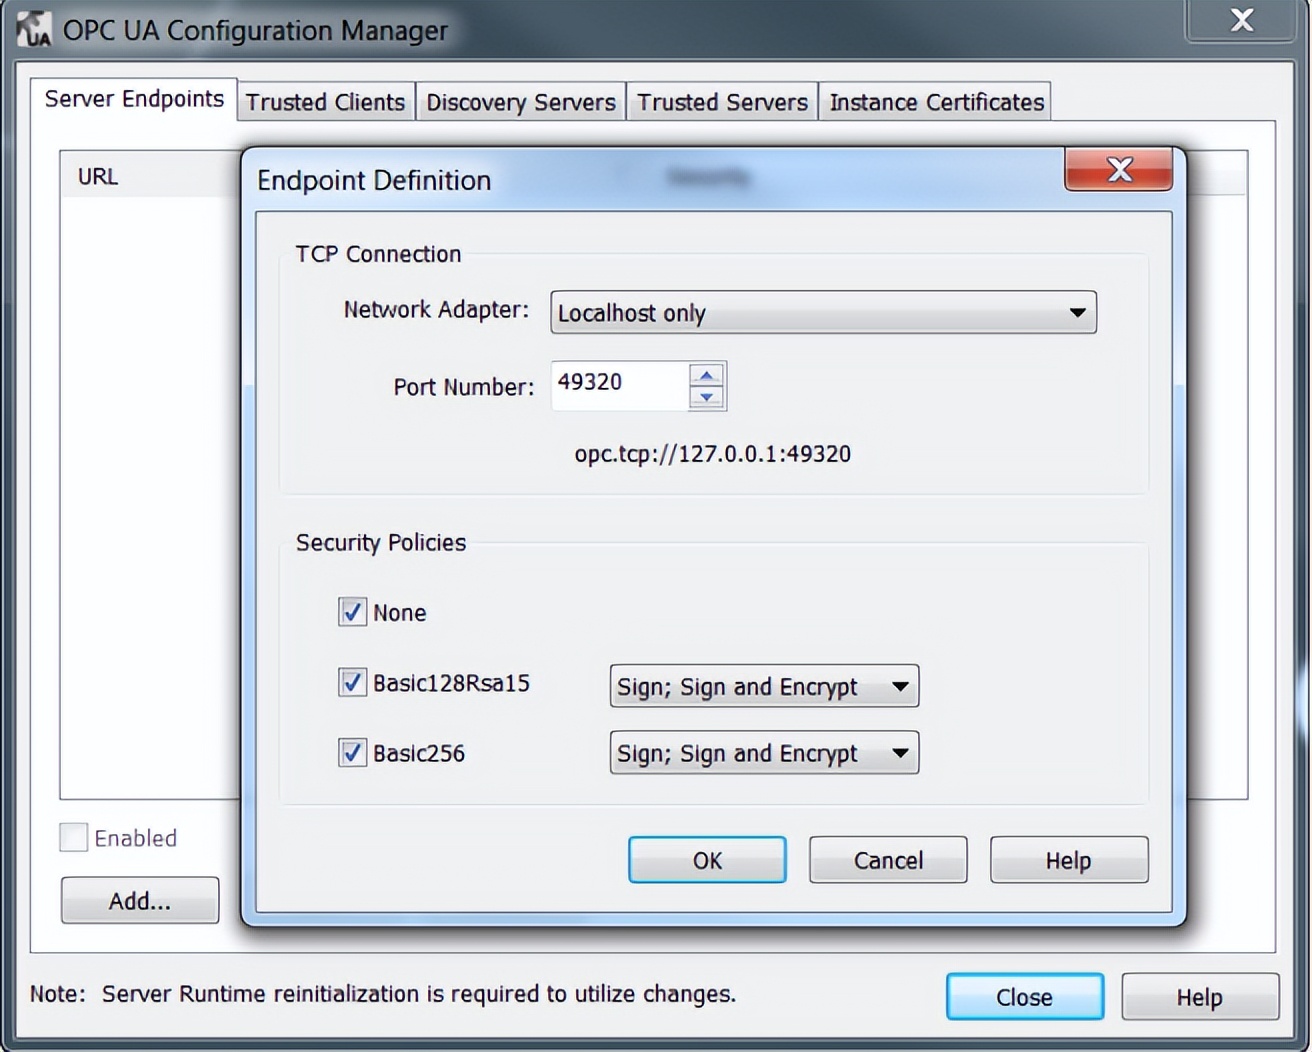The height and width of the screenshot is (1052, 1312).
Task: Uncheck the Basic128Rsa15 policy
Action: click(x=351, y=683)
